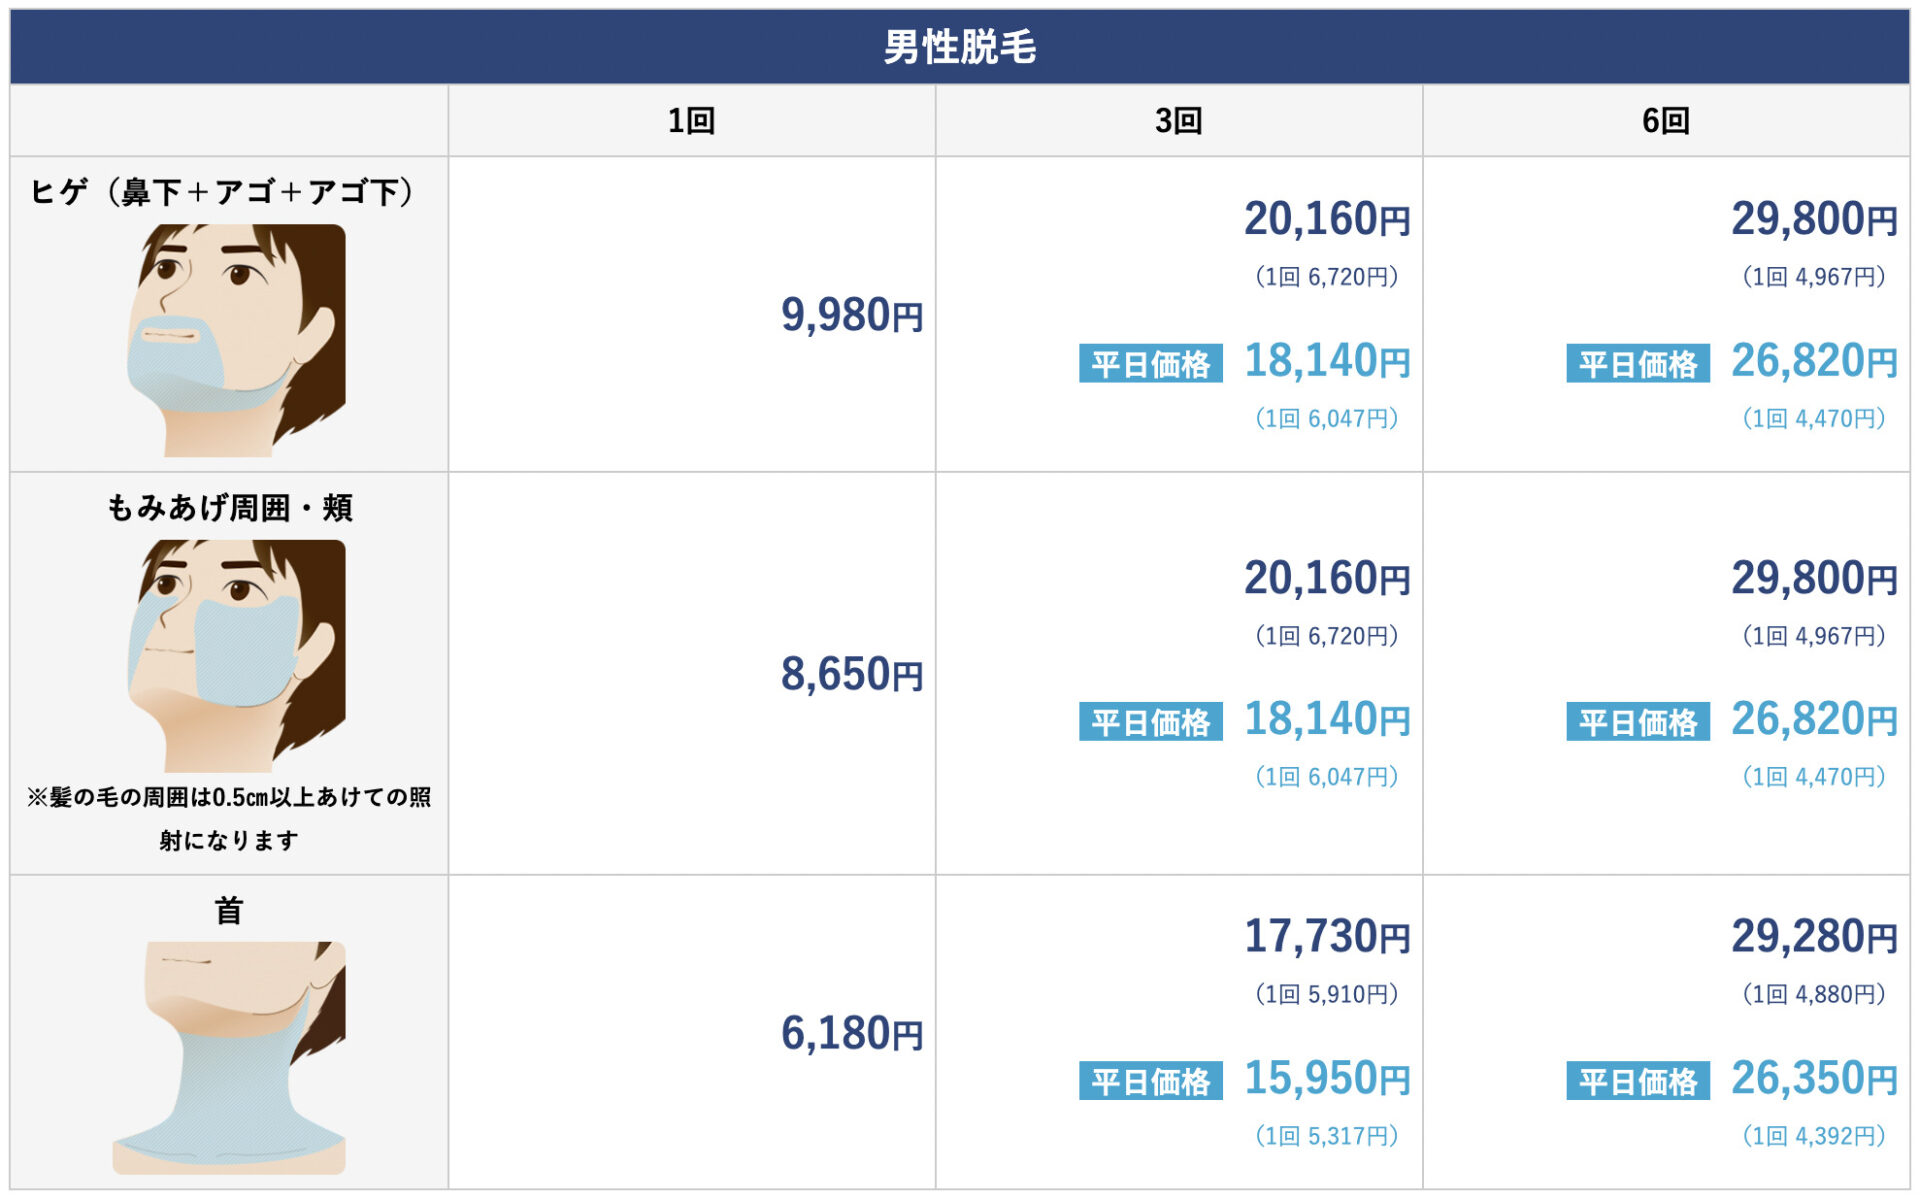Image resolution: width=1920 pixels, height=1200 pixels.
Task: Click the もみあげ周囲・頬 row label
Action: (x=229, y=508)
